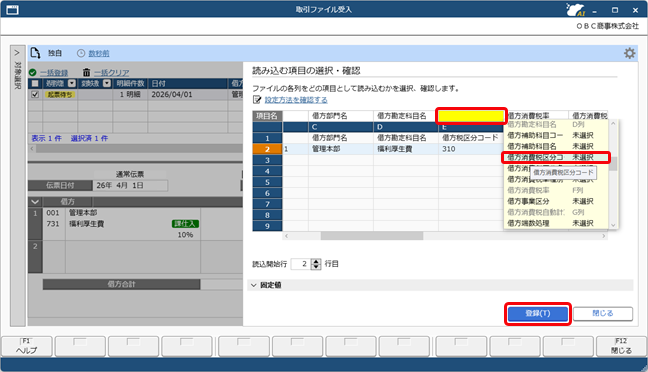Viewport: 648px width, 372px height.
Task: Click the 閉じる button beside 登録(T)
Action: click(603, 314)
